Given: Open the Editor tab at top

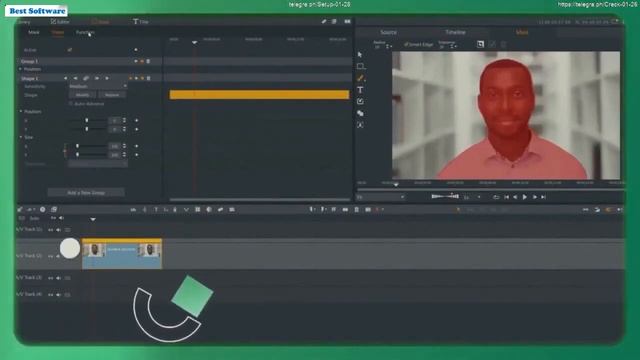Looking at the screenshot, I should point(60,22).
